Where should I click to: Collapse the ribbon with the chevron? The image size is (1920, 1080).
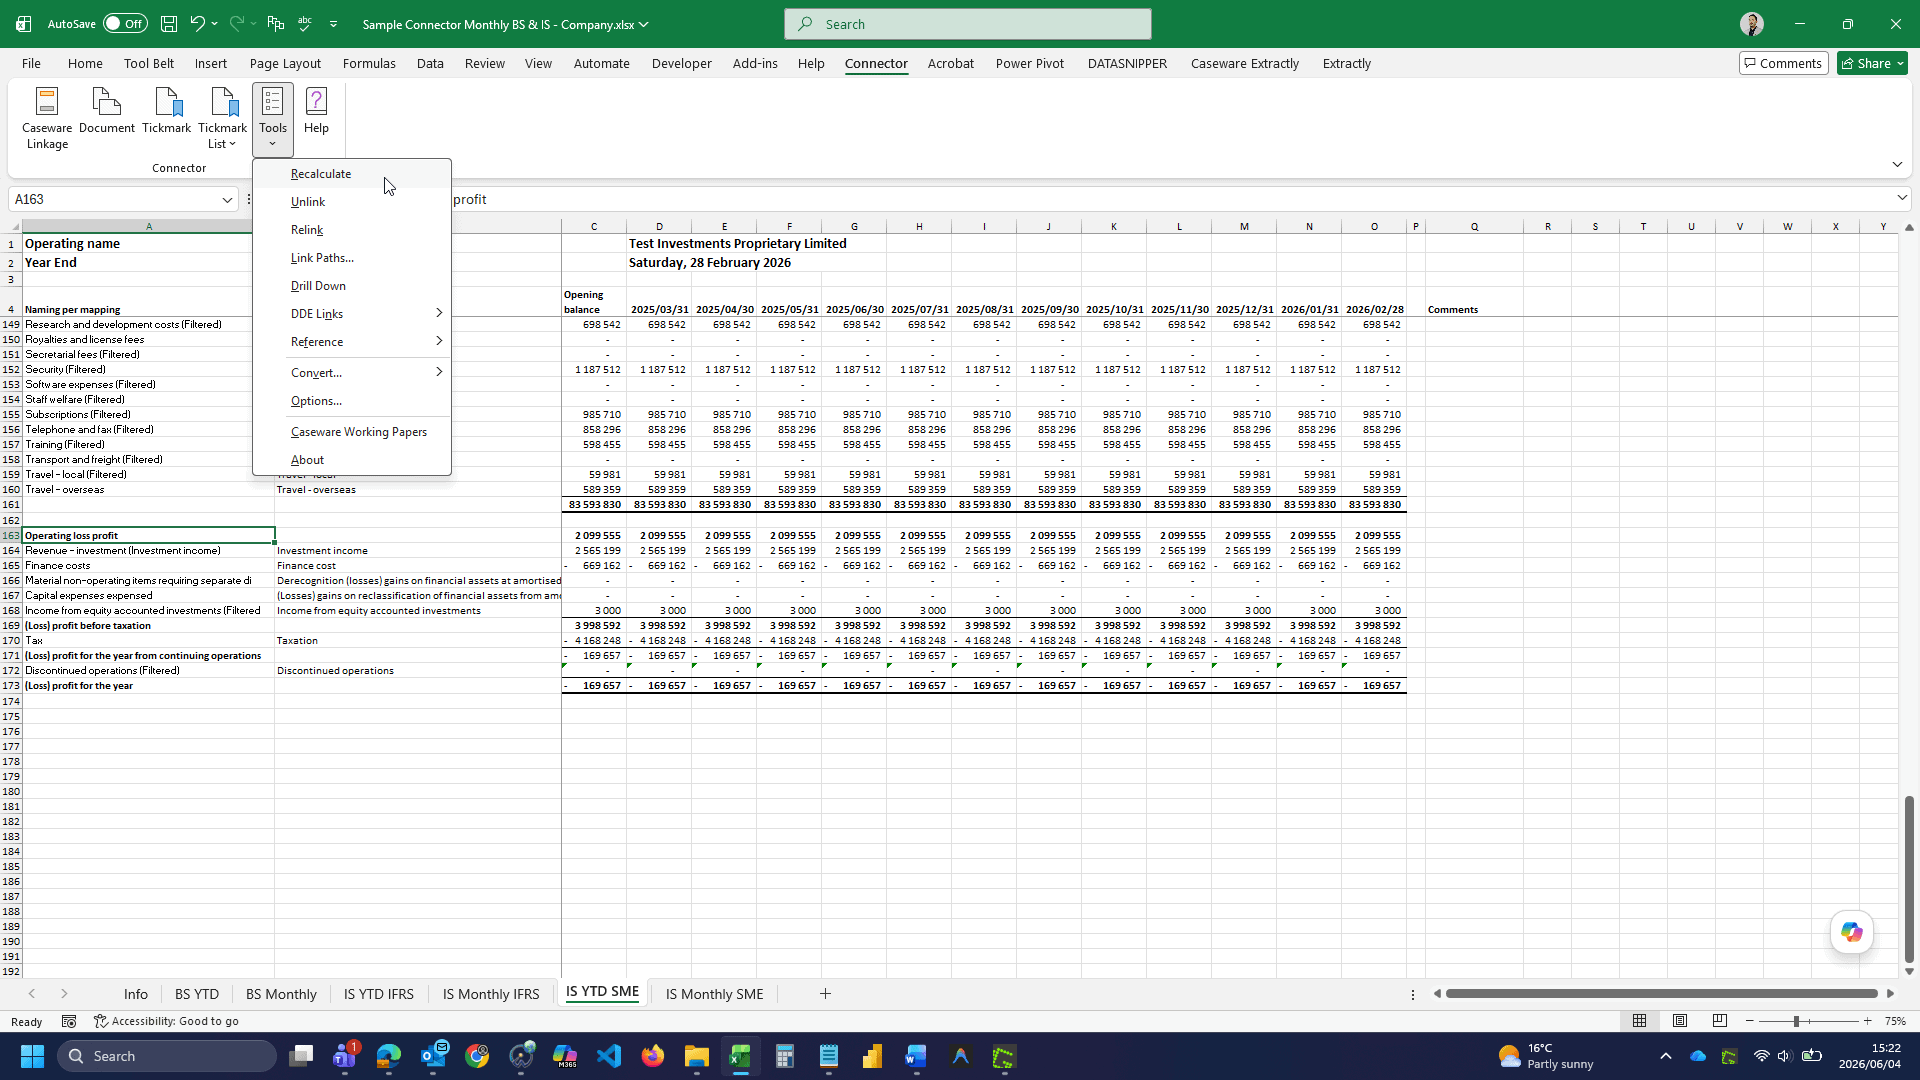tap(1897, 164)
